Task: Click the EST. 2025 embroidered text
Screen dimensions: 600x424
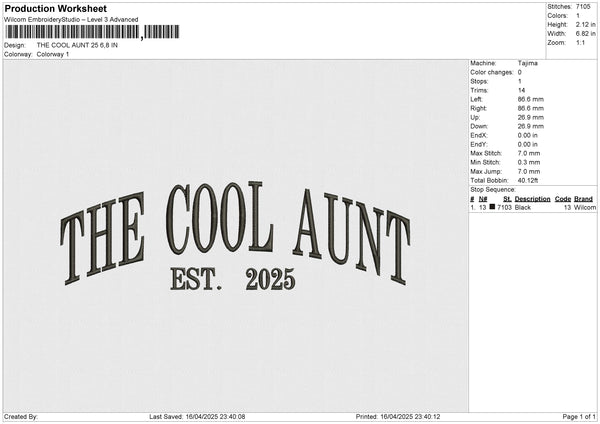Action: (x=233, y=279)
